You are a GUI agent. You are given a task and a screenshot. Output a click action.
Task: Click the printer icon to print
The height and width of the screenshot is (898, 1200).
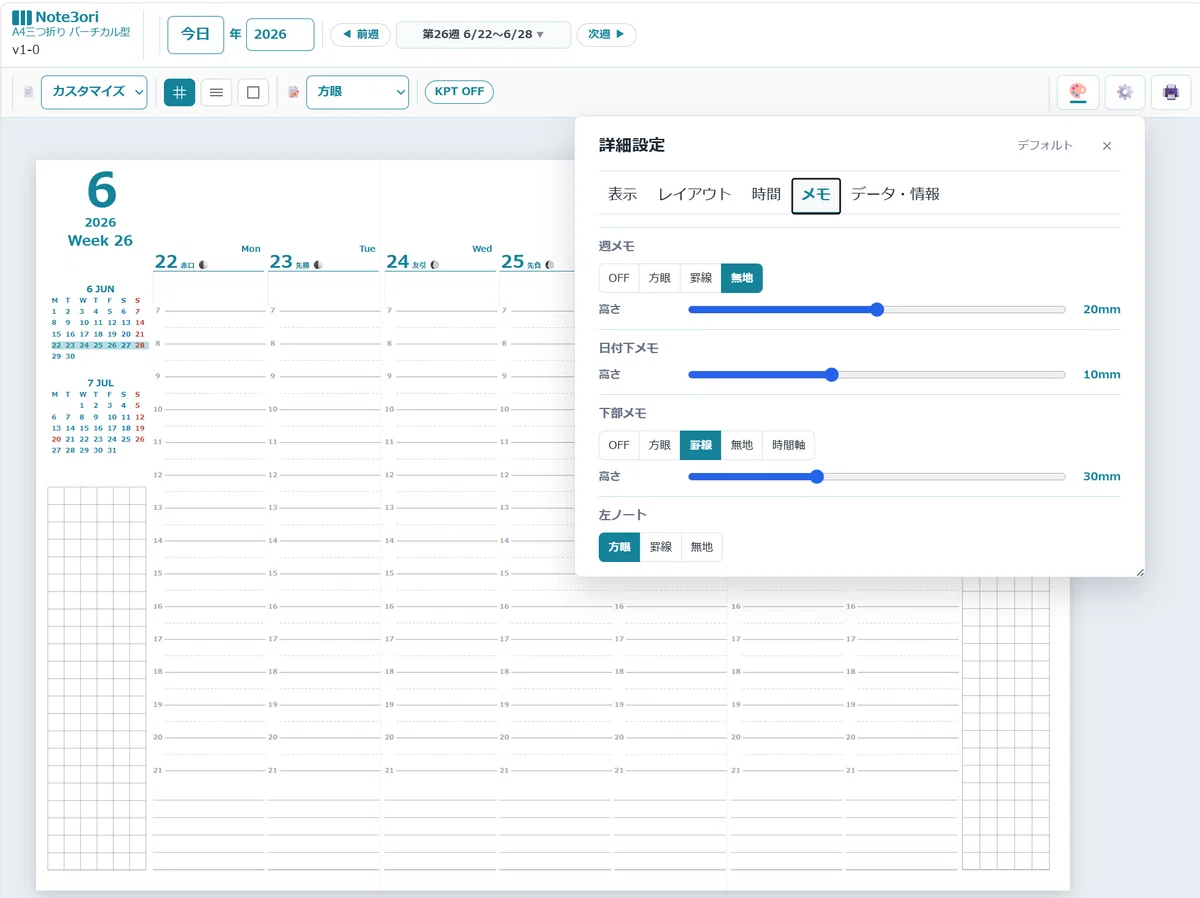pyautogui.click(x=1171, y=92)
